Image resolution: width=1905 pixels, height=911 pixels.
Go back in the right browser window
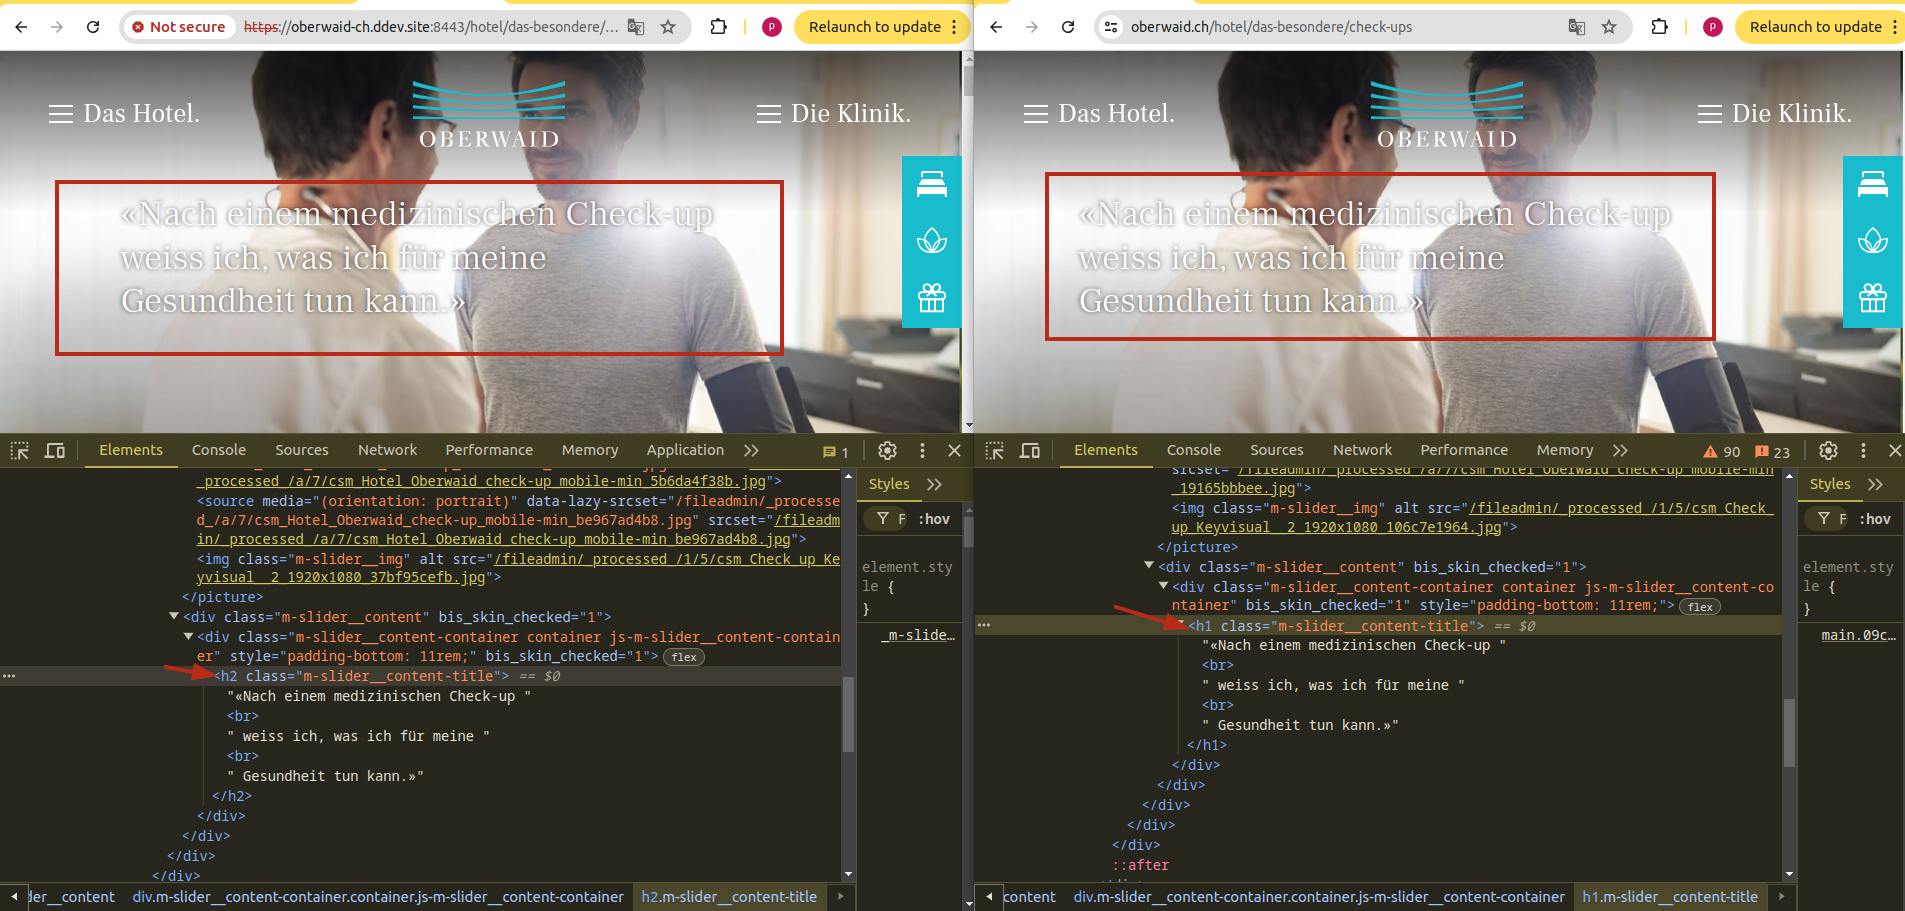(996, 27)
